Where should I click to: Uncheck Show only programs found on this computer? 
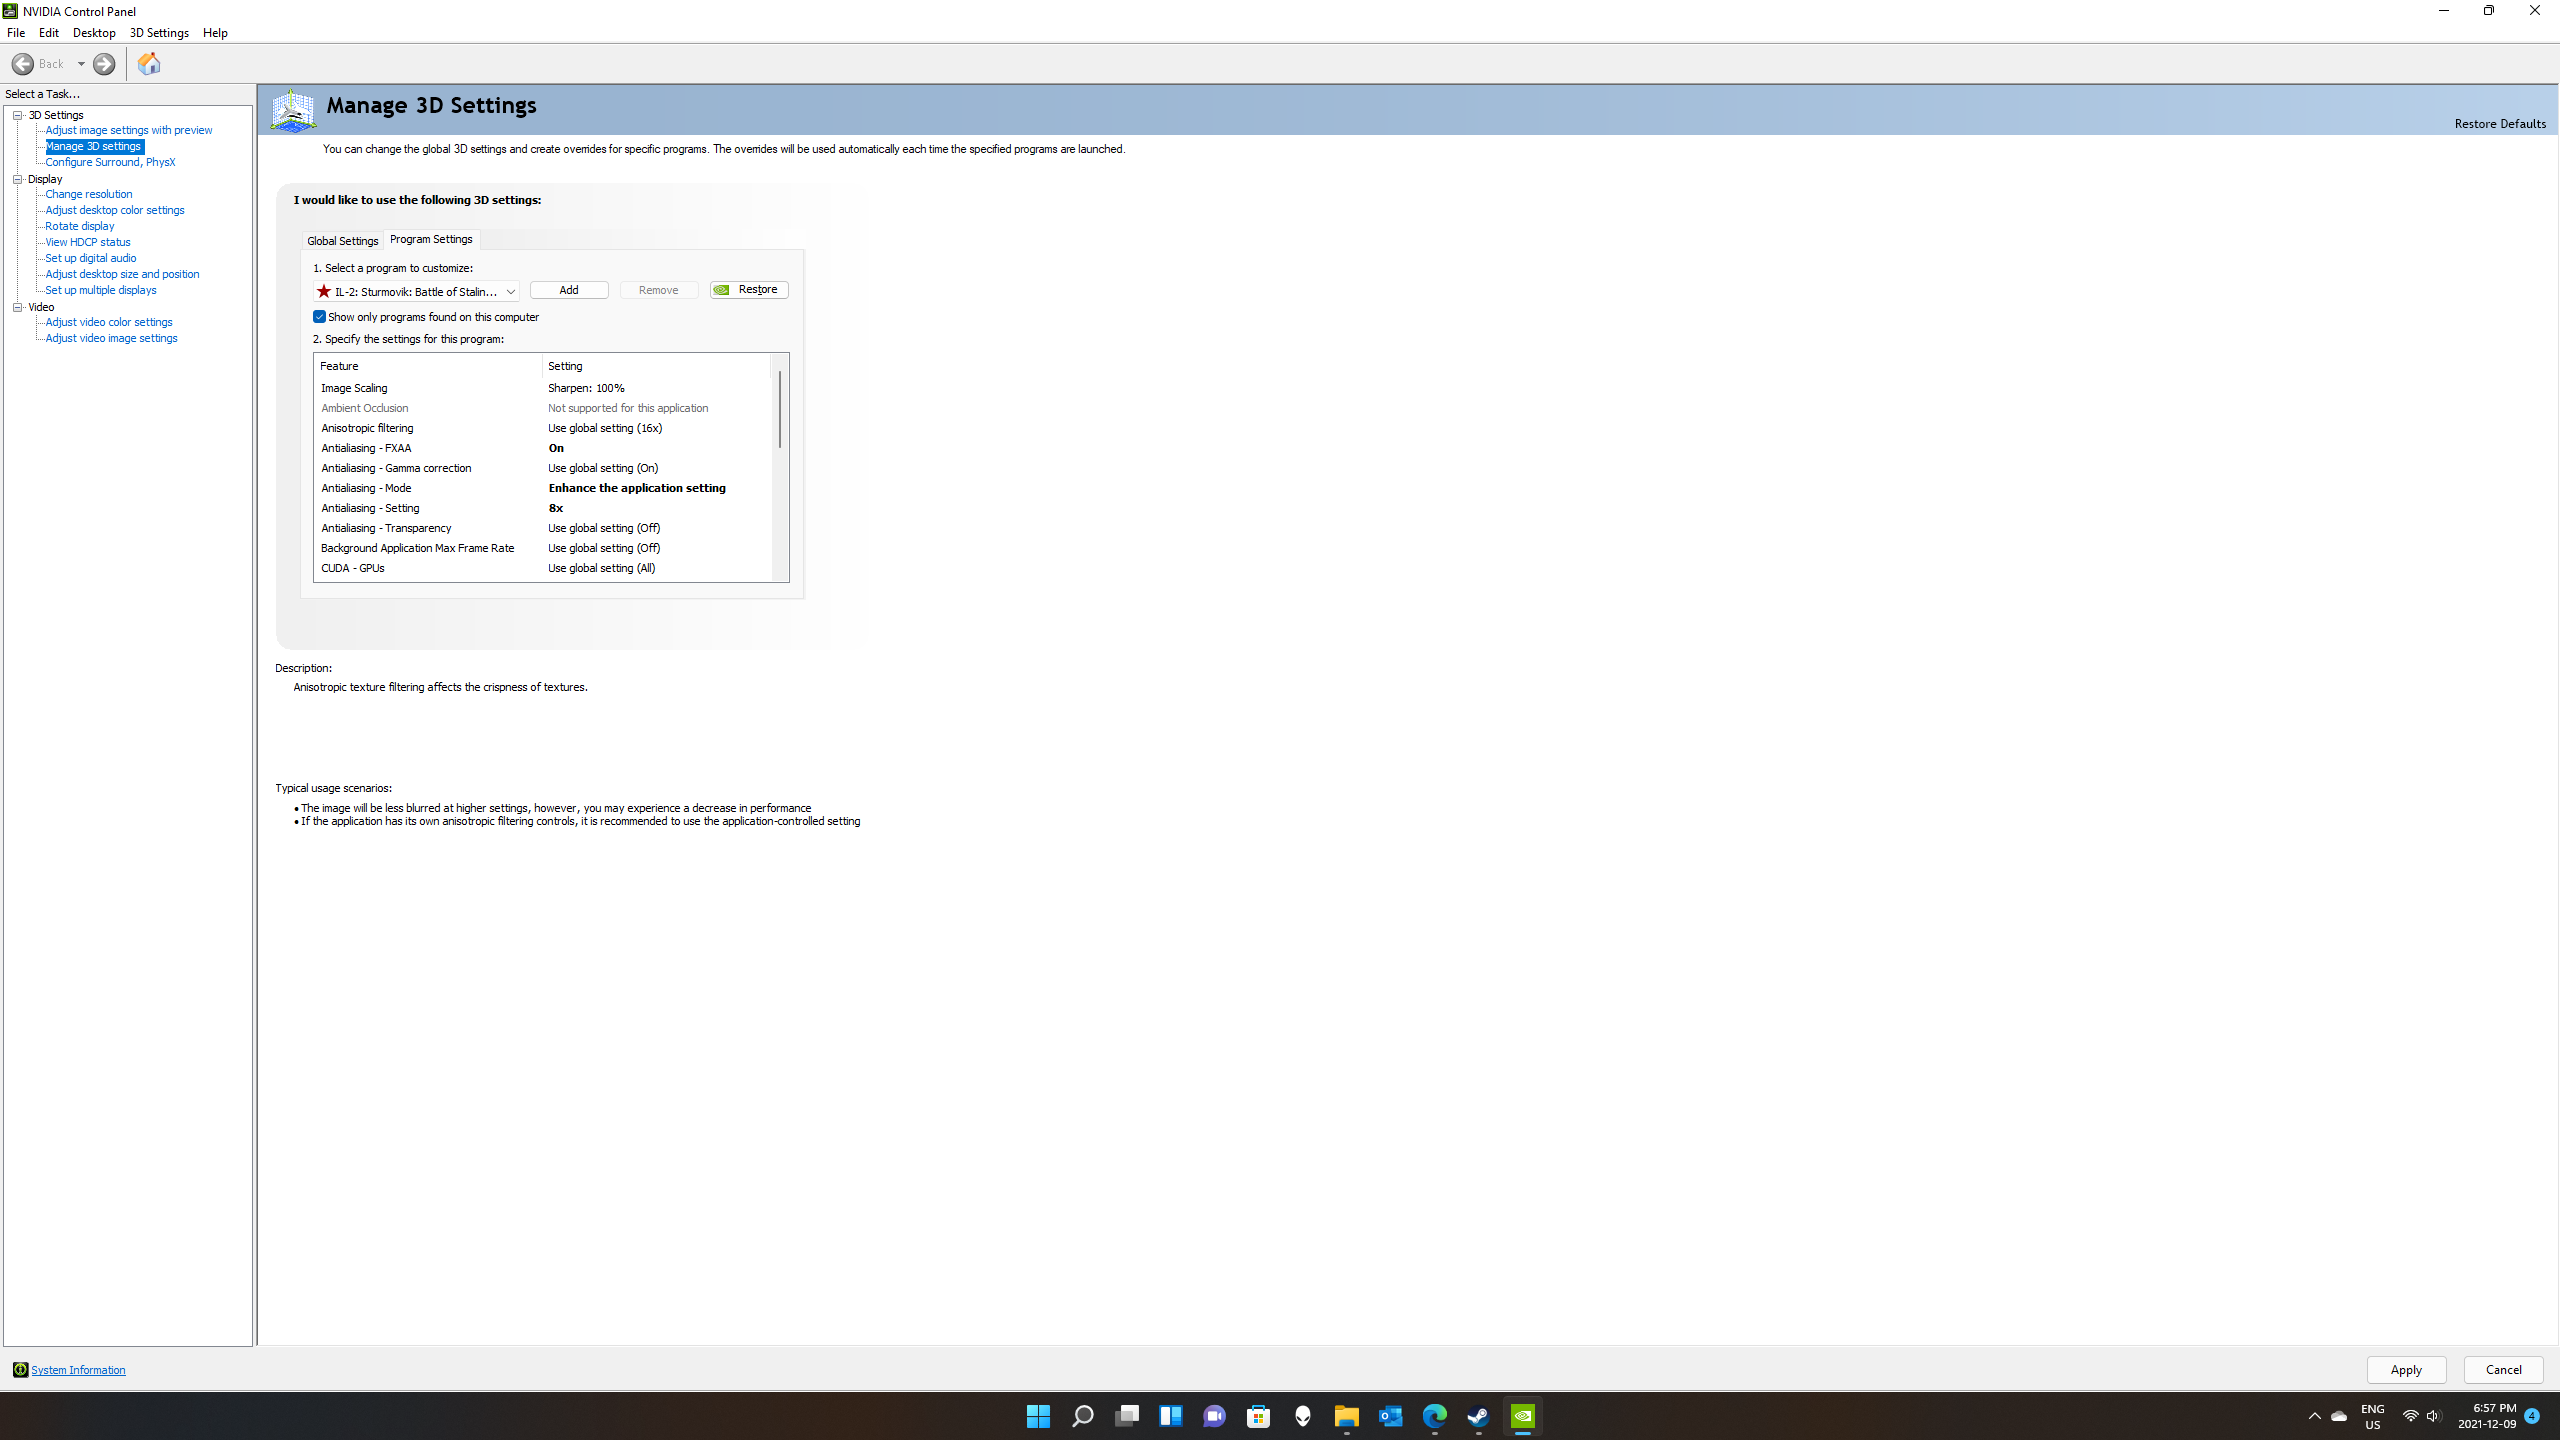click(x=320, y=317)
